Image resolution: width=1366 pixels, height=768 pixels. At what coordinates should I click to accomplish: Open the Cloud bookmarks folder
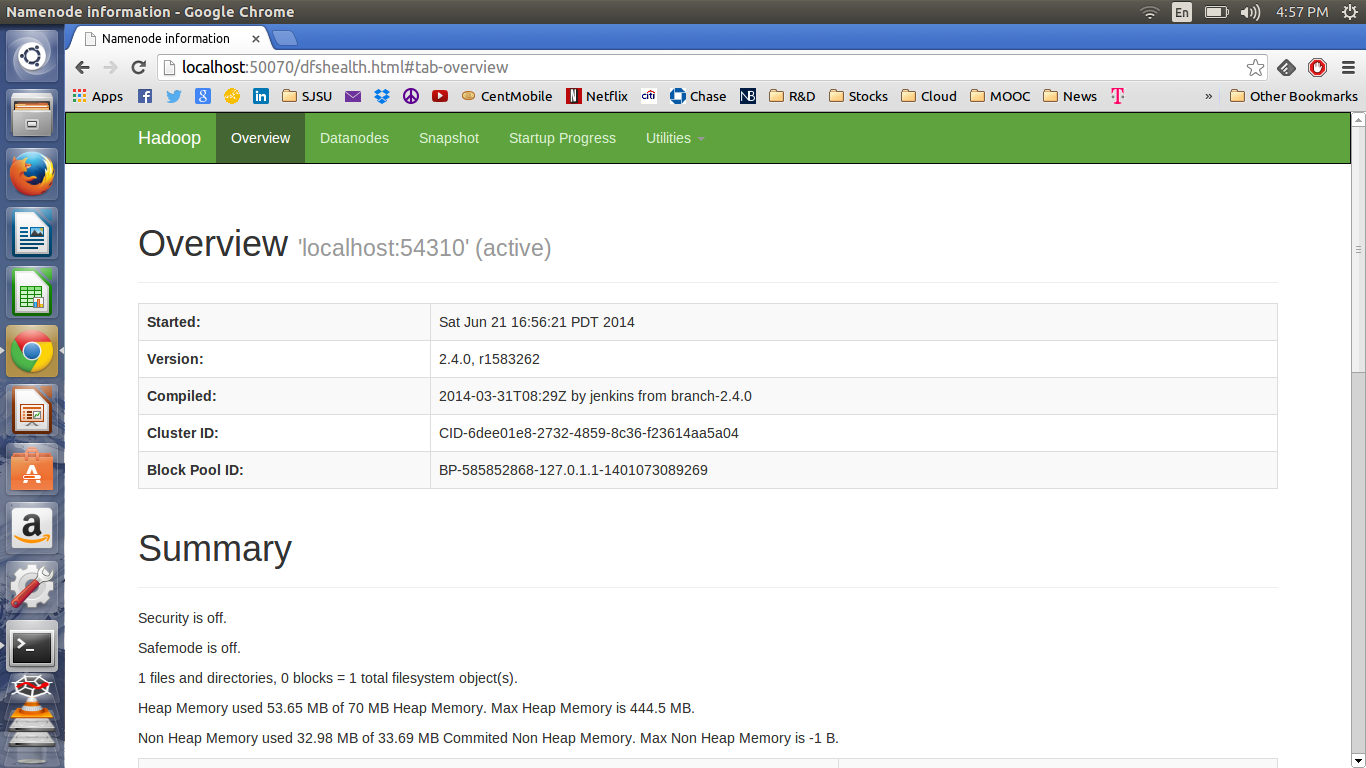point(929,96)
